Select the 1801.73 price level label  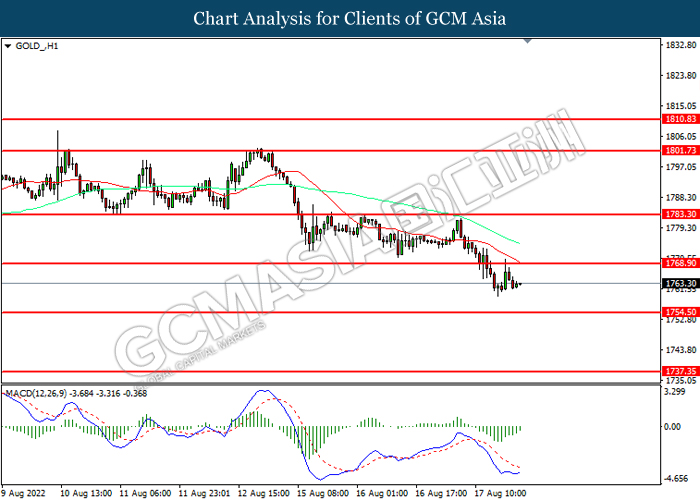(x=680, y=150)
